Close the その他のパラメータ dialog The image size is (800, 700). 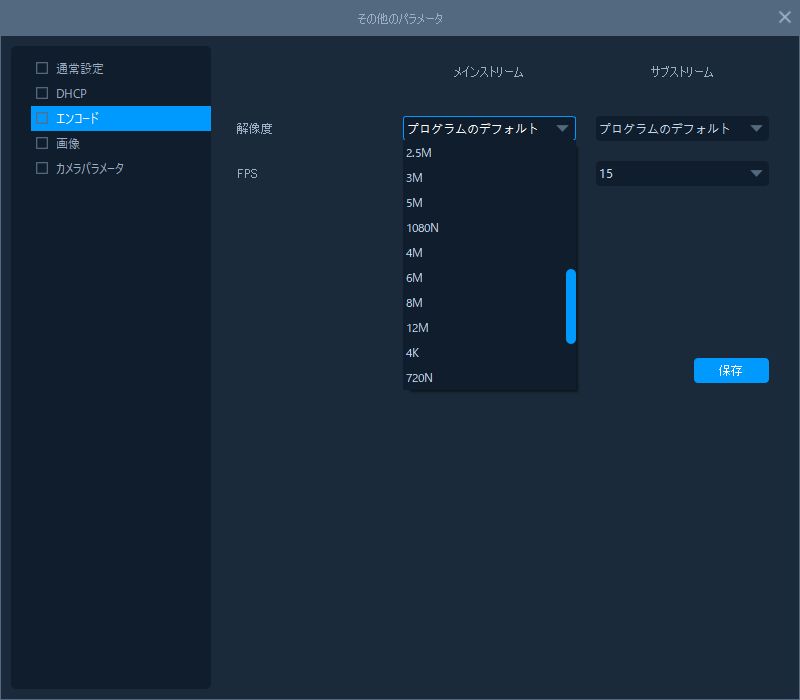tap(784, 17)
